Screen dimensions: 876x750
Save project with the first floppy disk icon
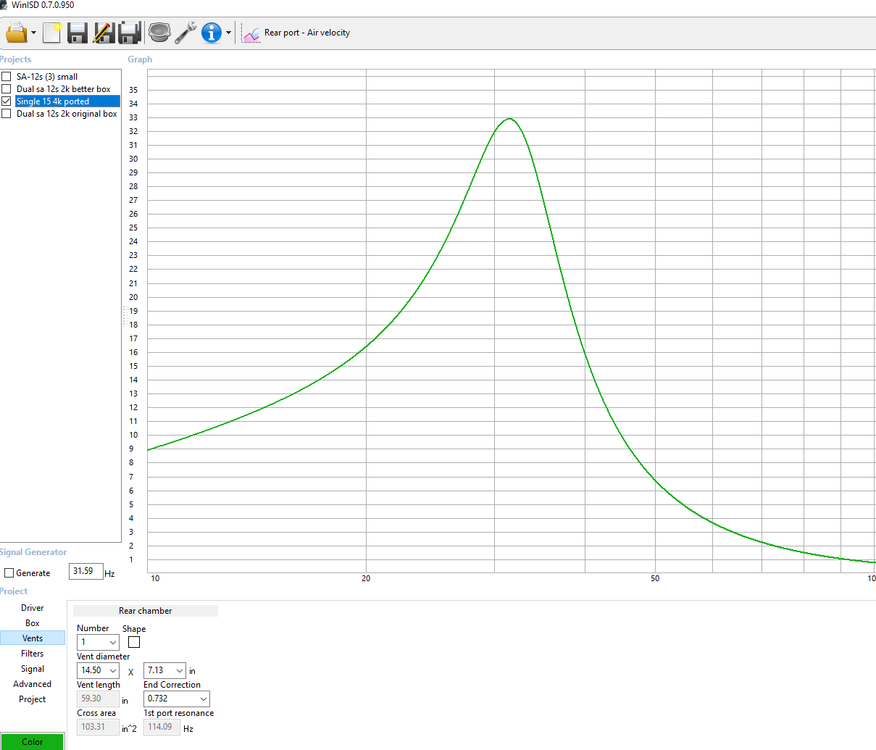(x=77, y=33)
